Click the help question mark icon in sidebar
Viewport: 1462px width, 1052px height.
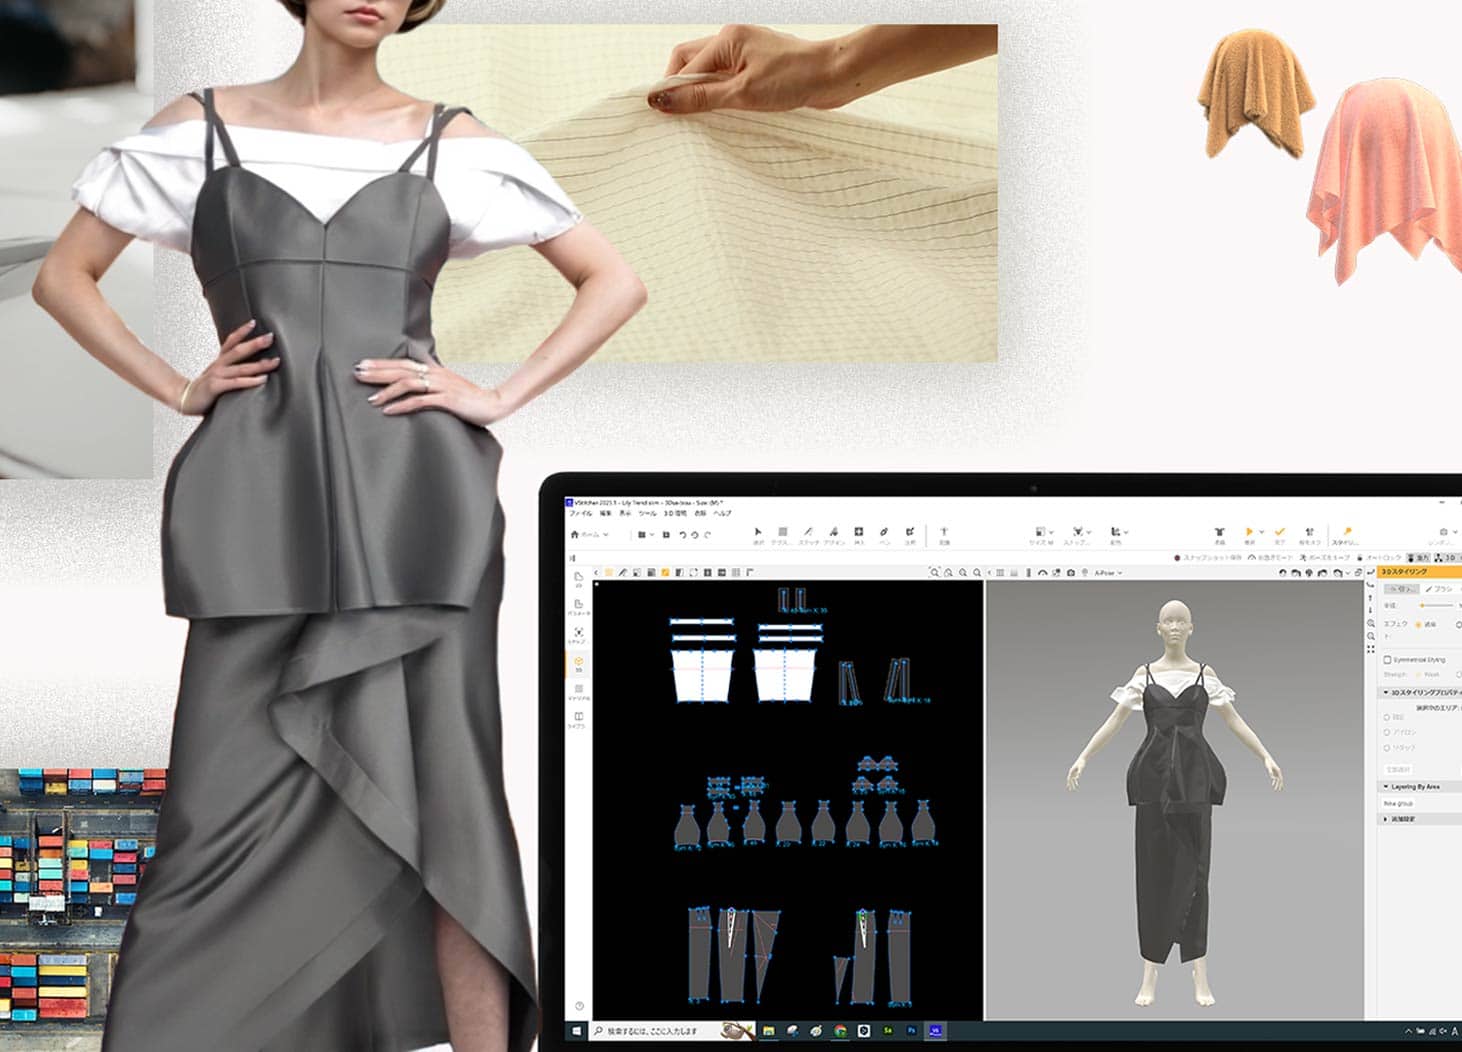click(x=579, y=1005)
